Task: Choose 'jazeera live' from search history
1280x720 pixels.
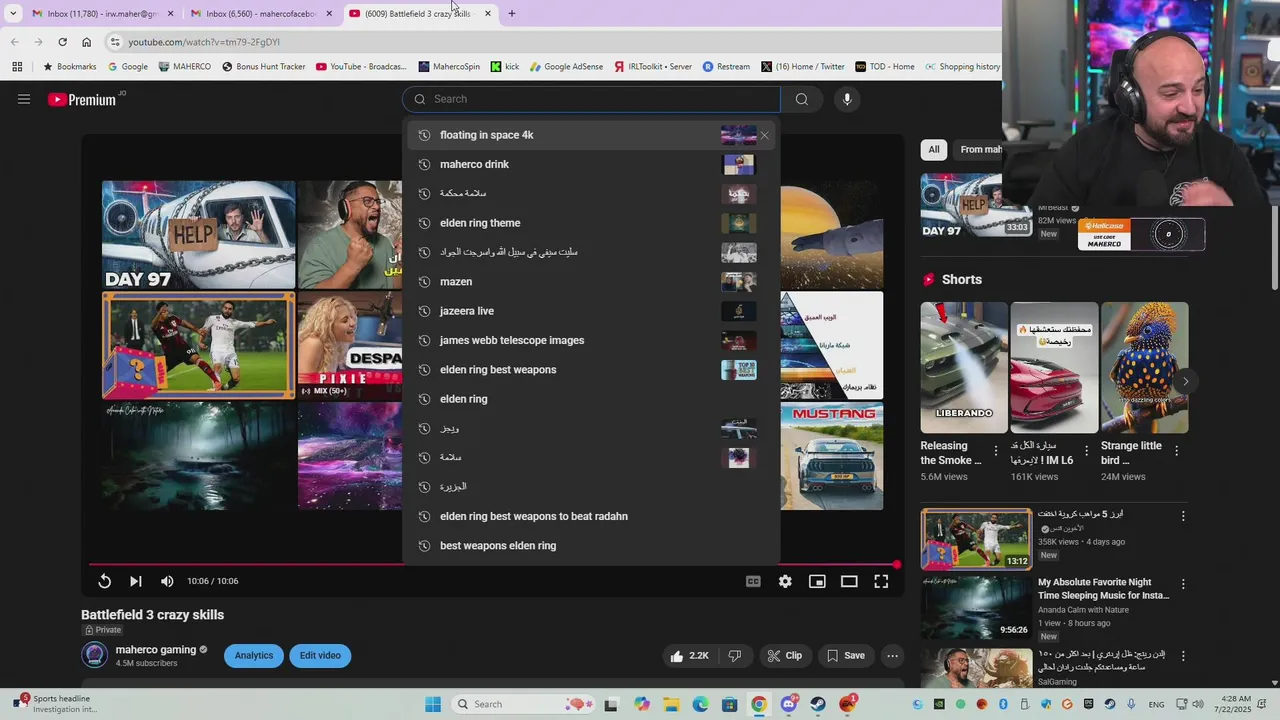Action: tap(591, 311)
